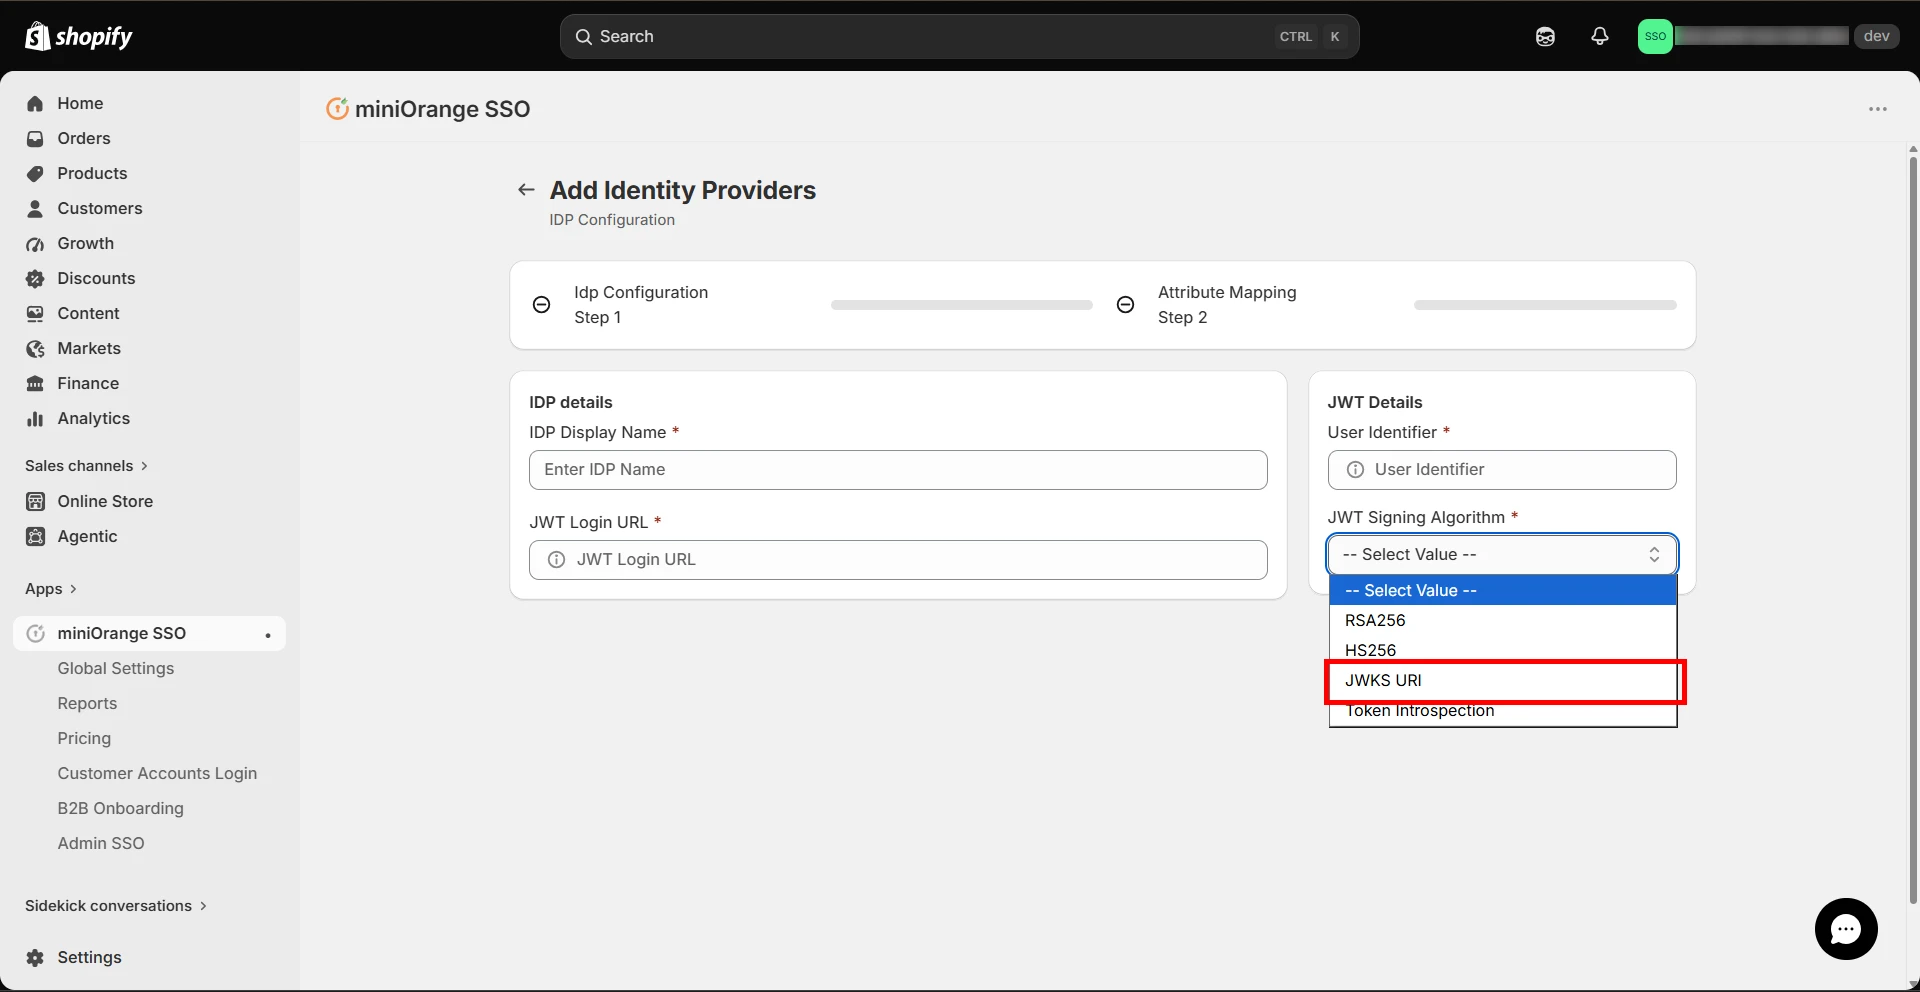This screenshot has width=1920, height=992.
Task: Open the Sidekick assistant icon in top bar
Action: click(x=1545, y=37)
